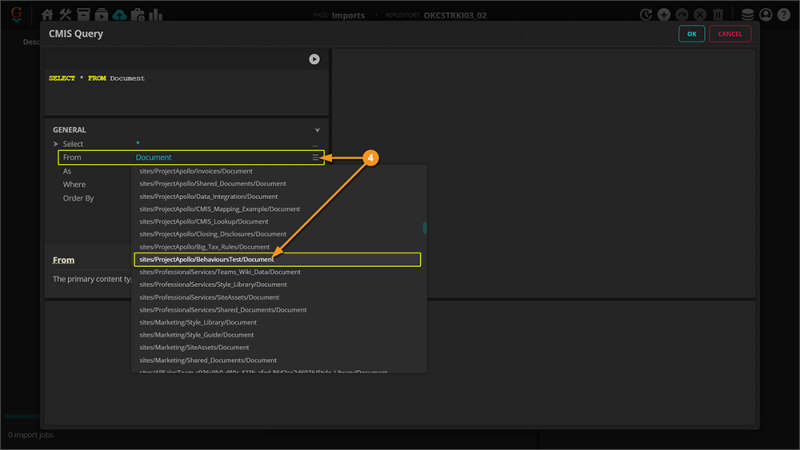The width and height of the screenshot is (800, 450).
Task: Choose sites/Marketing/SiteAssets/Document
Action: 194,347
